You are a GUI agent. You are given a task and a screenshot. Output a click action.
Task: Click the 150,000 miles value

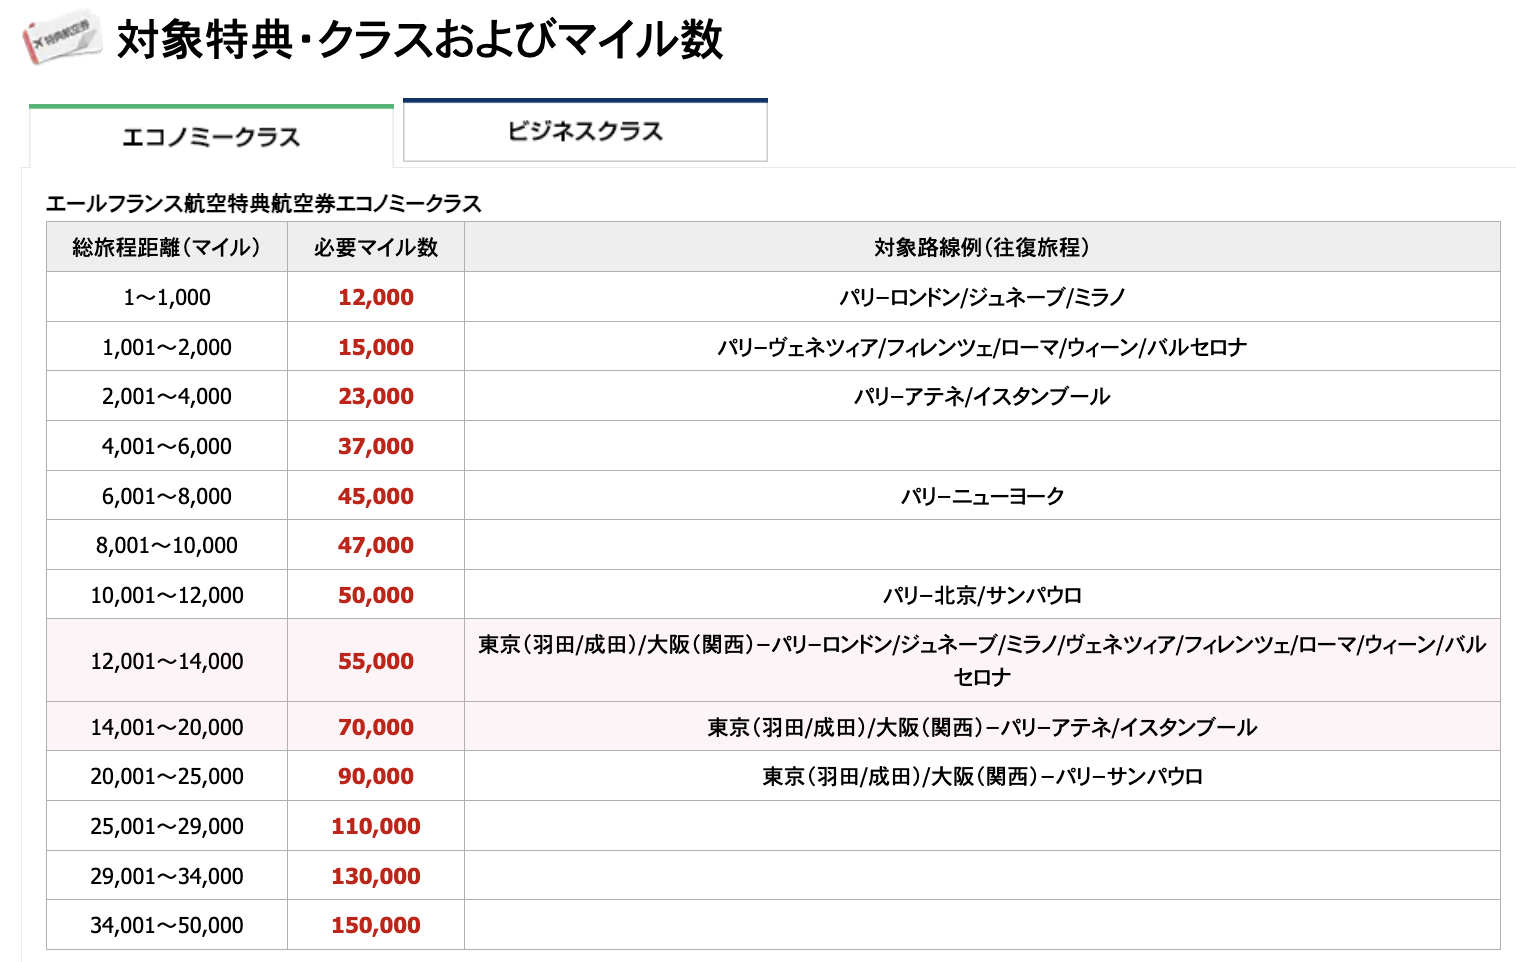pyautogui.click(x=376, y=925)
